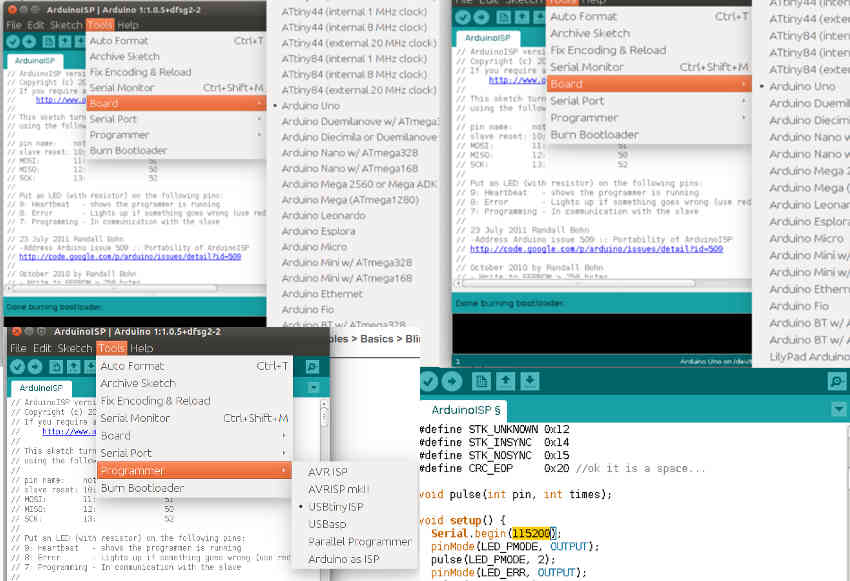
Task: Open Help menu in bottom-left window
Action: [141, 348]
